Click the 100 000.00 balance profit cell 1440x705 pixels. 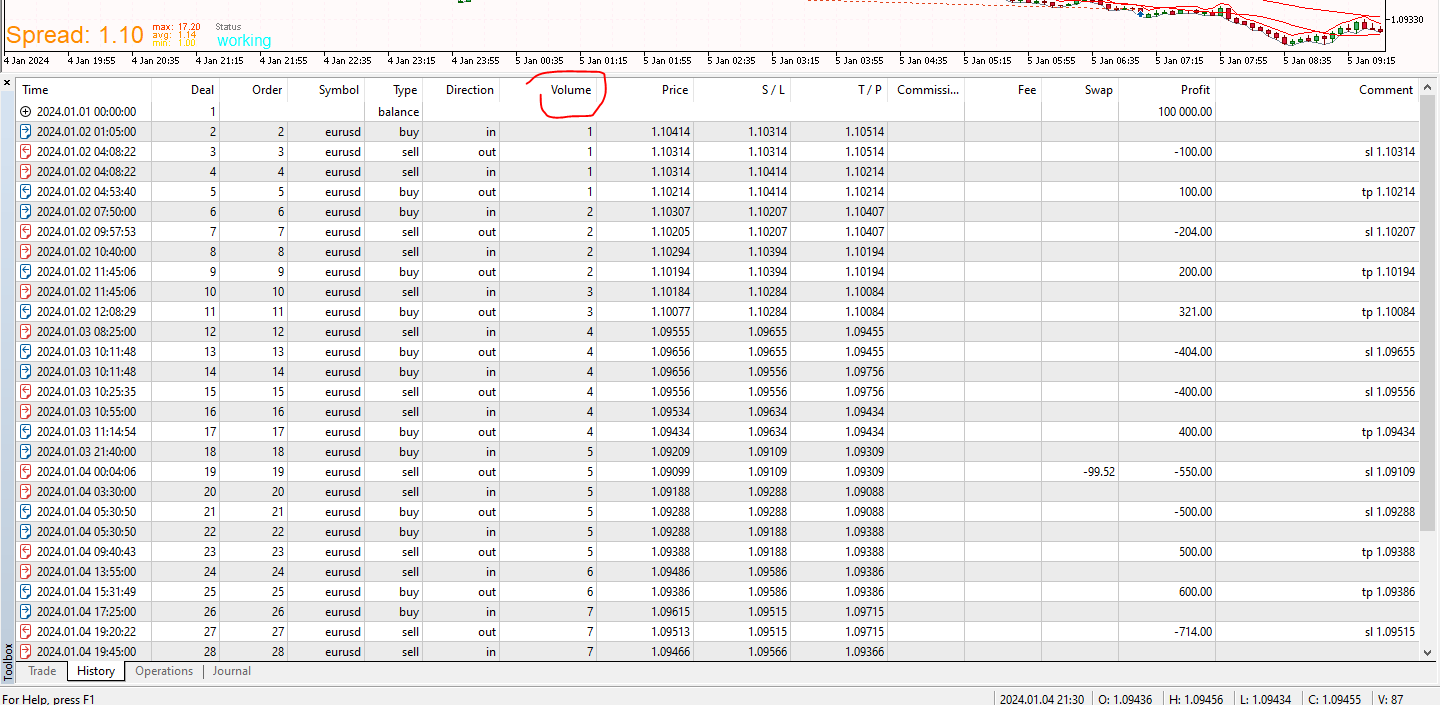pyautogui.click(x=1186, y=112)
